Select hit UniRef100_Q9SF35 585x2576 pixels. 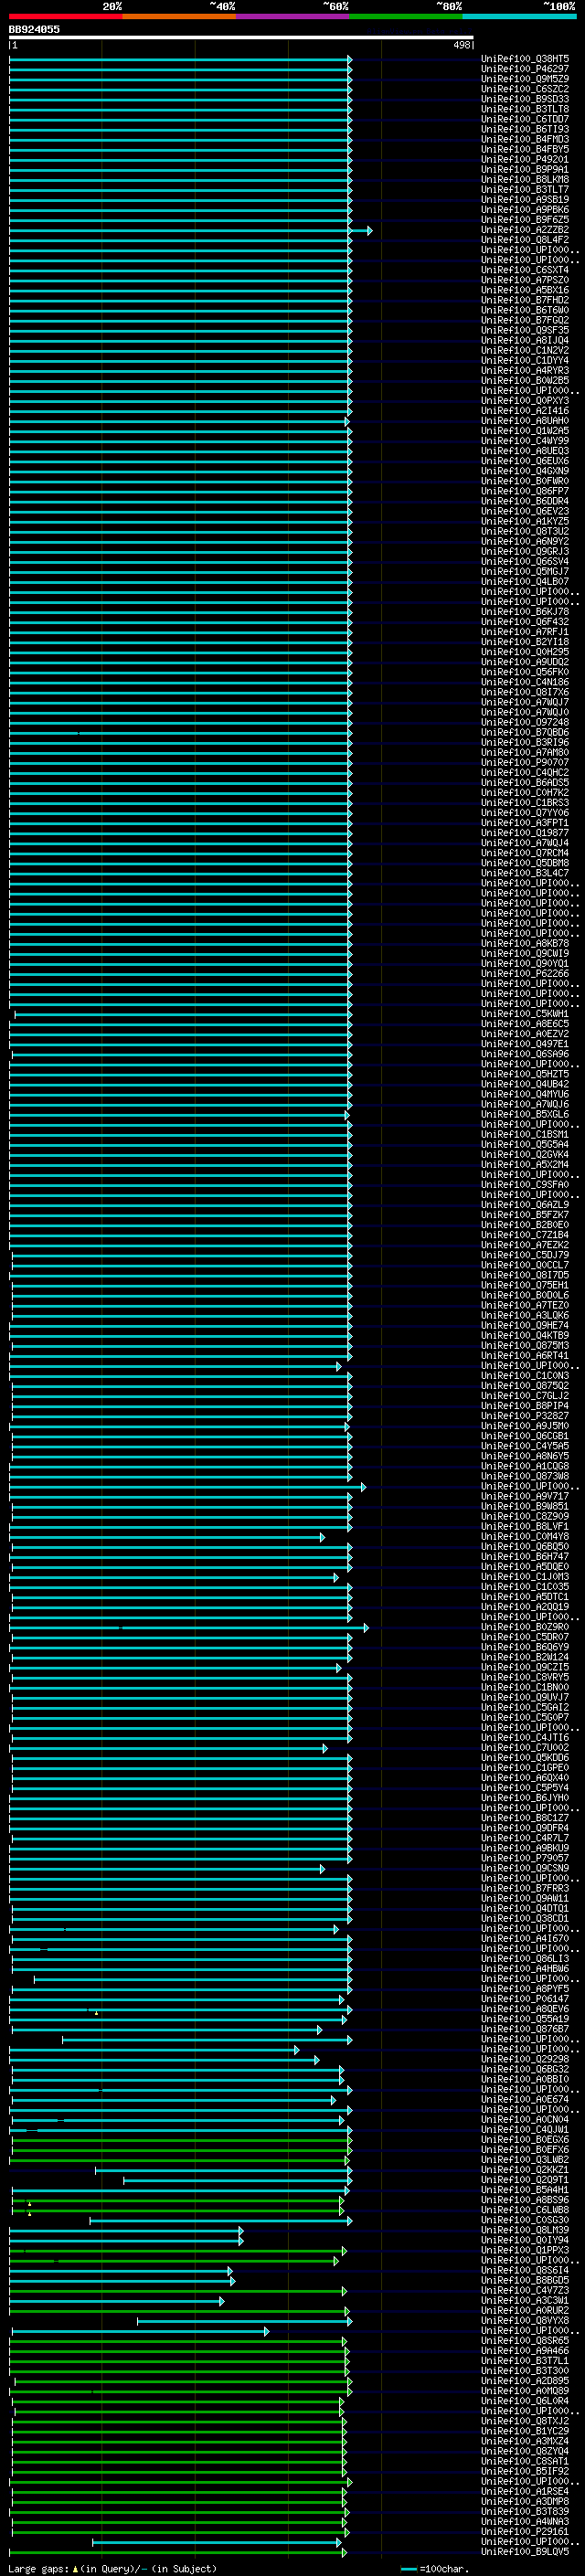pos(525,330)
